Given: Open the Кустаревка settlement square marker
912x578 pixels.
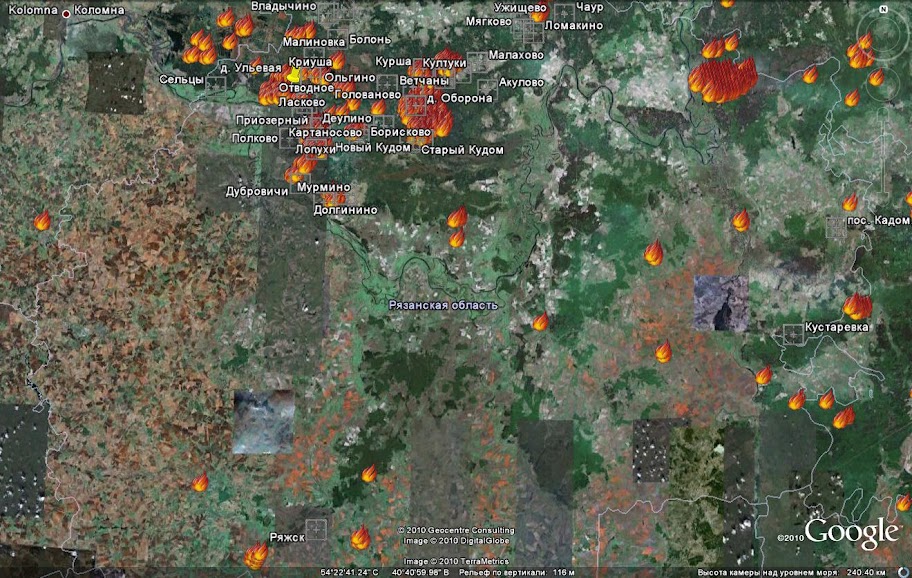Looking at the screenshot, I should pyautogui.click(x=792, y=335).
